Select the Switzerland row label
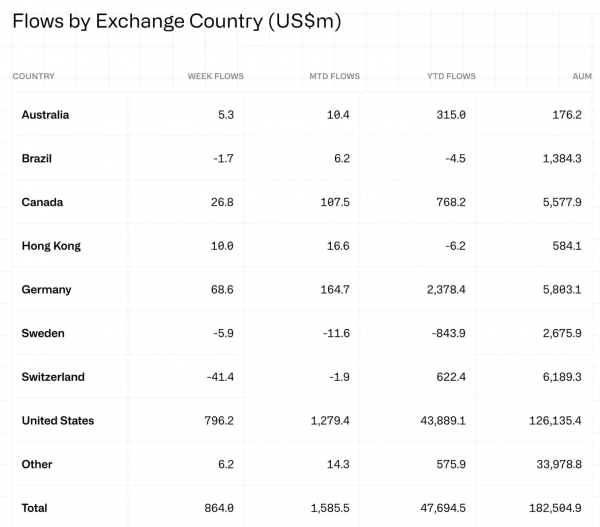This screenshot has width=600, height=527. (x=53, y=377)
